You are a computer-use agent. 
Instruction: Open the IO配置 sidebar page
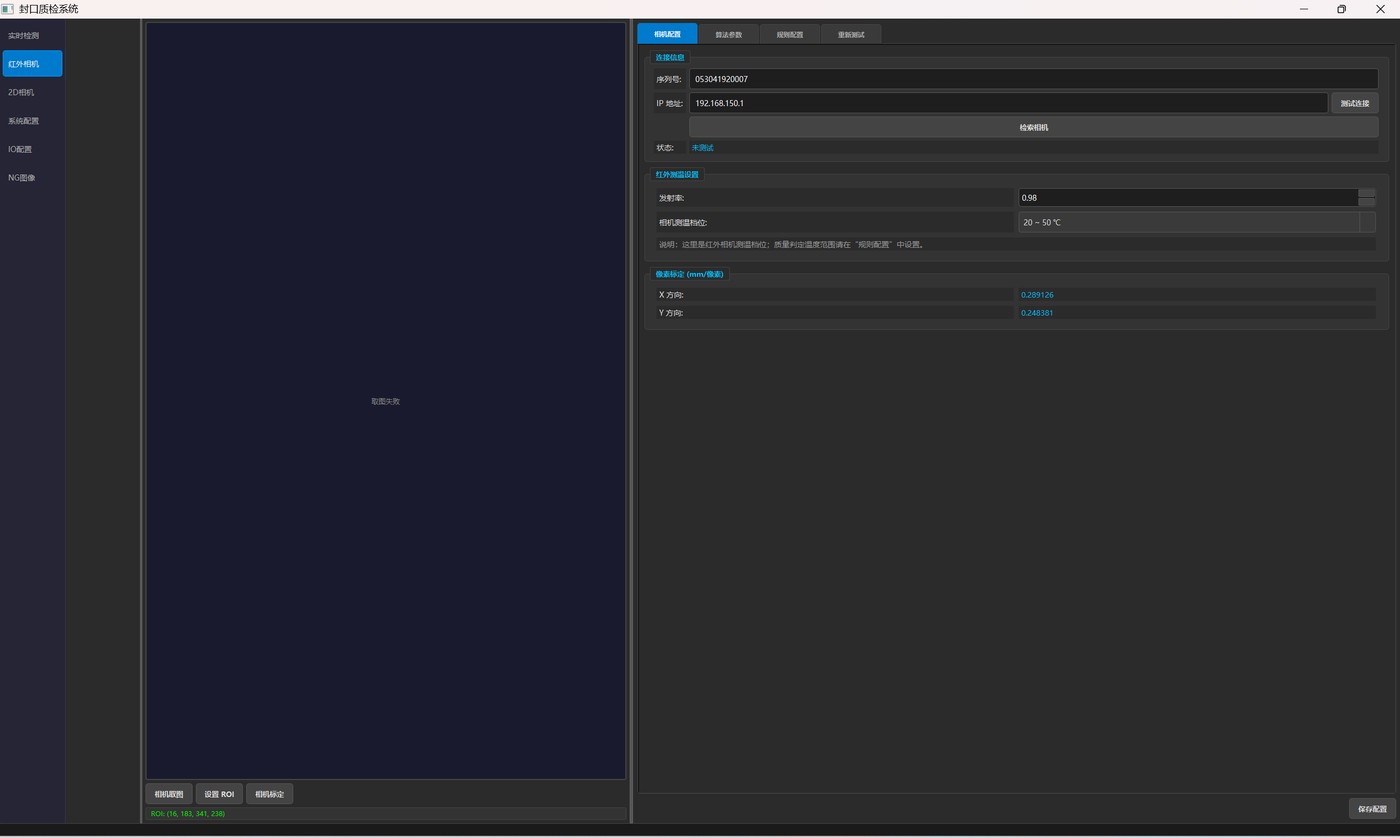32,149
